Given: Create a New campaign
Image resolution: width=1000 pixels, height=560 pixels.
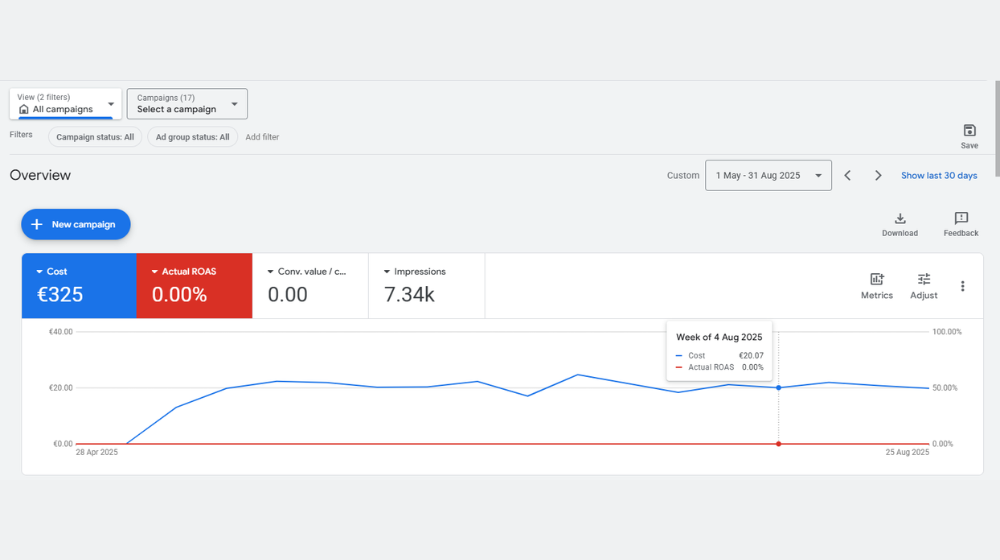Looking at the screenshot, I should (76, 225).
